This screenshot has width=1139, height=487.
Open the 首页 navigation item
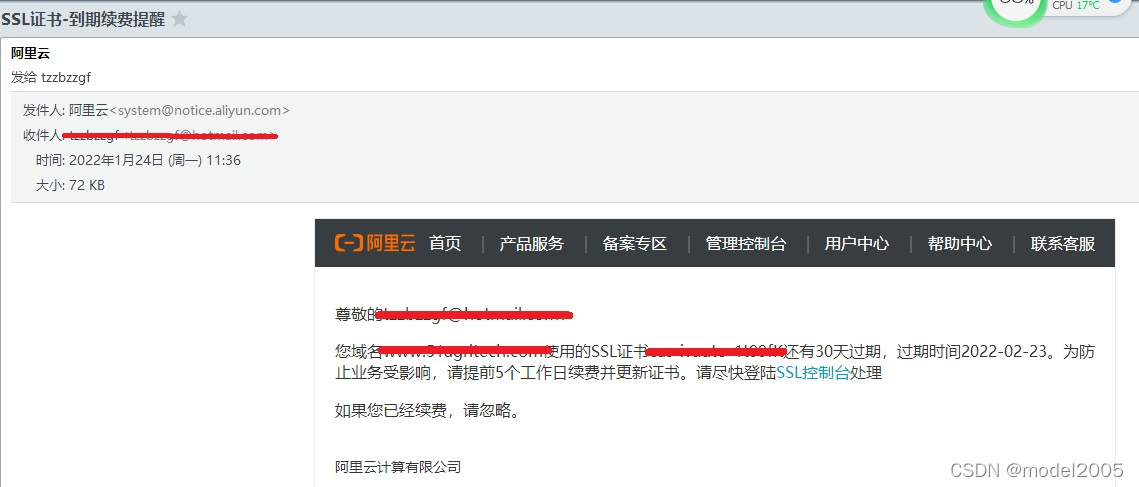[445, 244]
